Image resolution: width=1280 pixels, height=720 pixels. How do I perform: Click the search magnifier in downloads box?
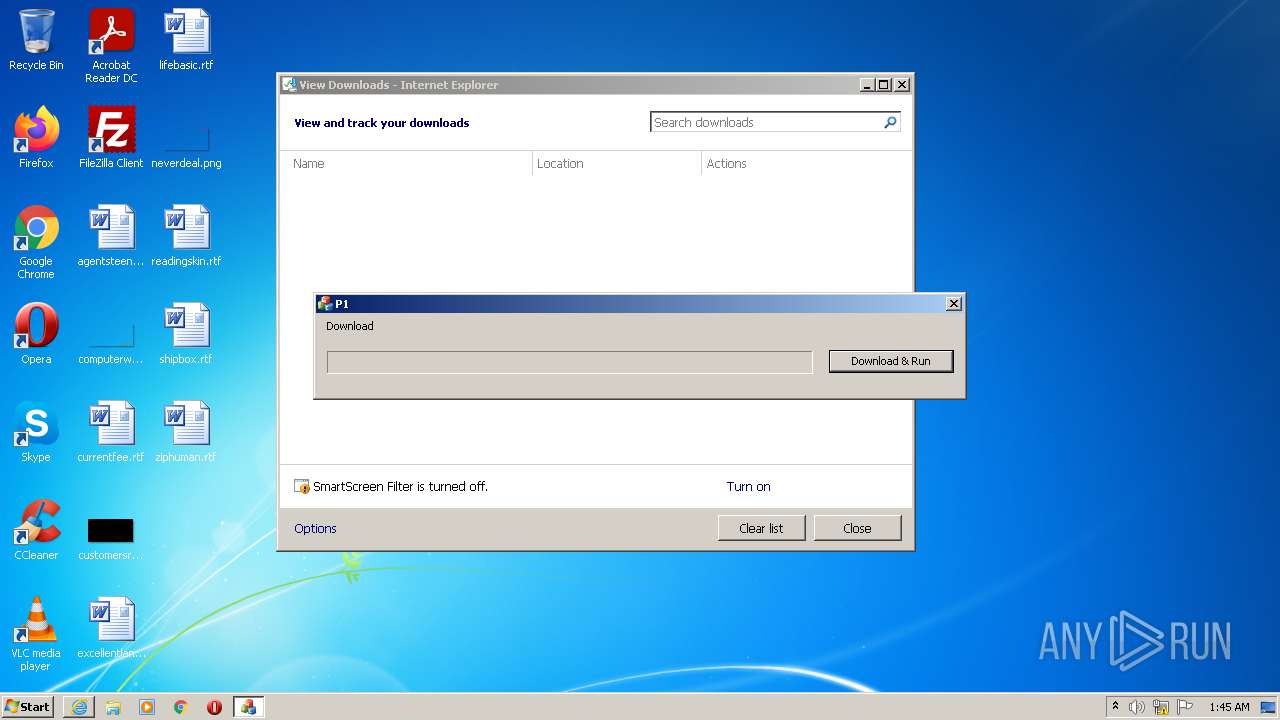coord(890,122)
